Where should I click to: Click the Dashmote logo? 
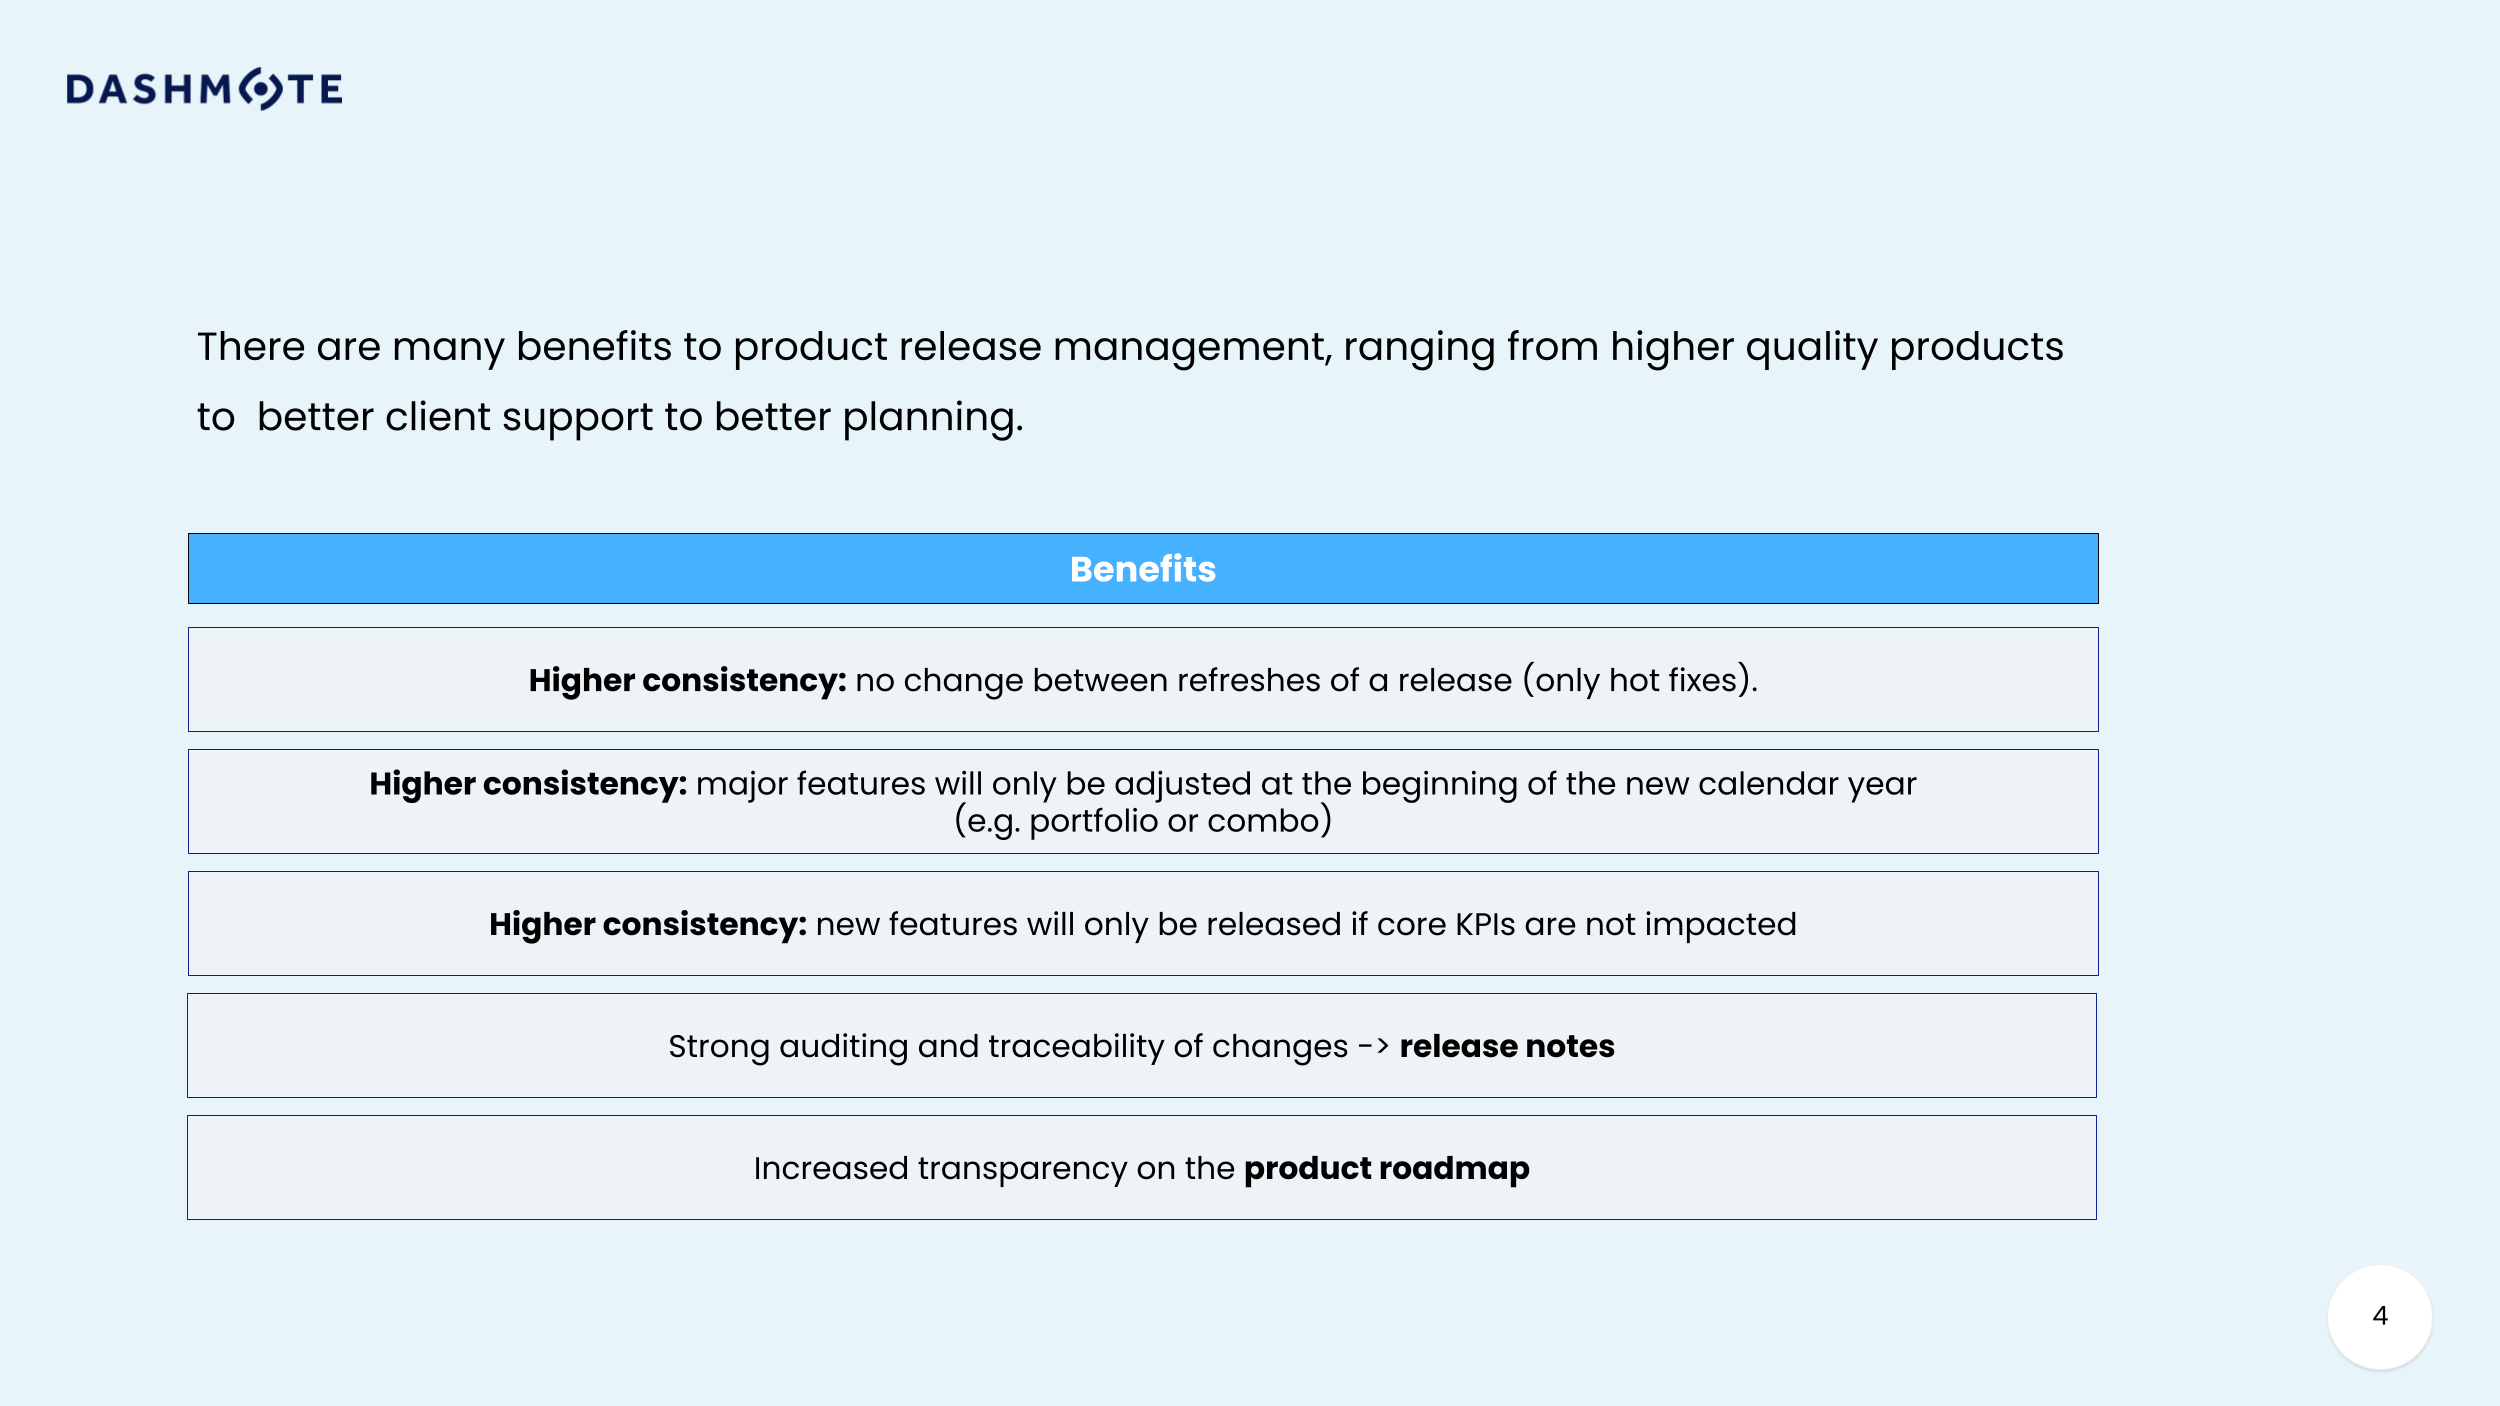click(204, 89)
